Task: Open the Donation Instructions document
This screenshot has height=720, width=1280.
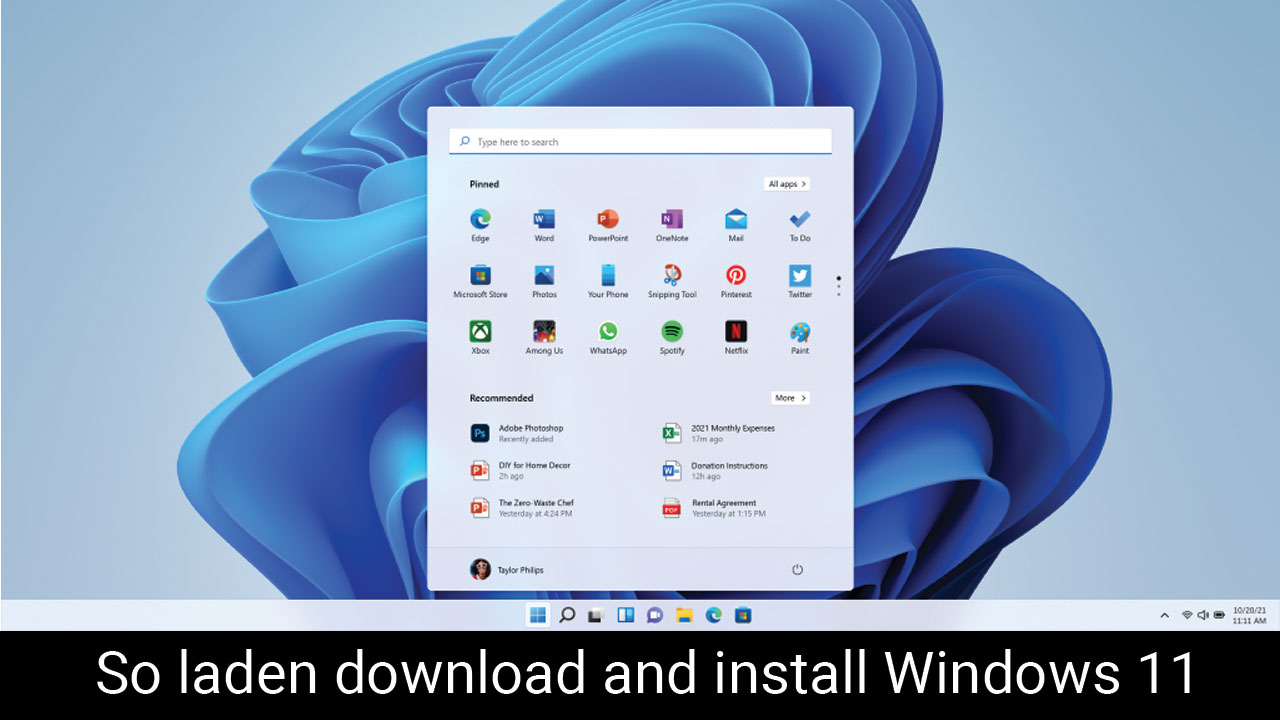Action: click(x=715, y=471)
